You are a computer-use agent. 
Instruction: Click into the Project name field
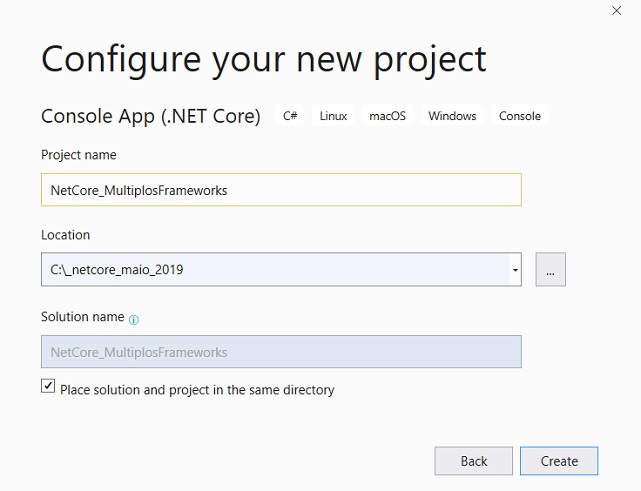pyautogui.click(x=281, y=190)
